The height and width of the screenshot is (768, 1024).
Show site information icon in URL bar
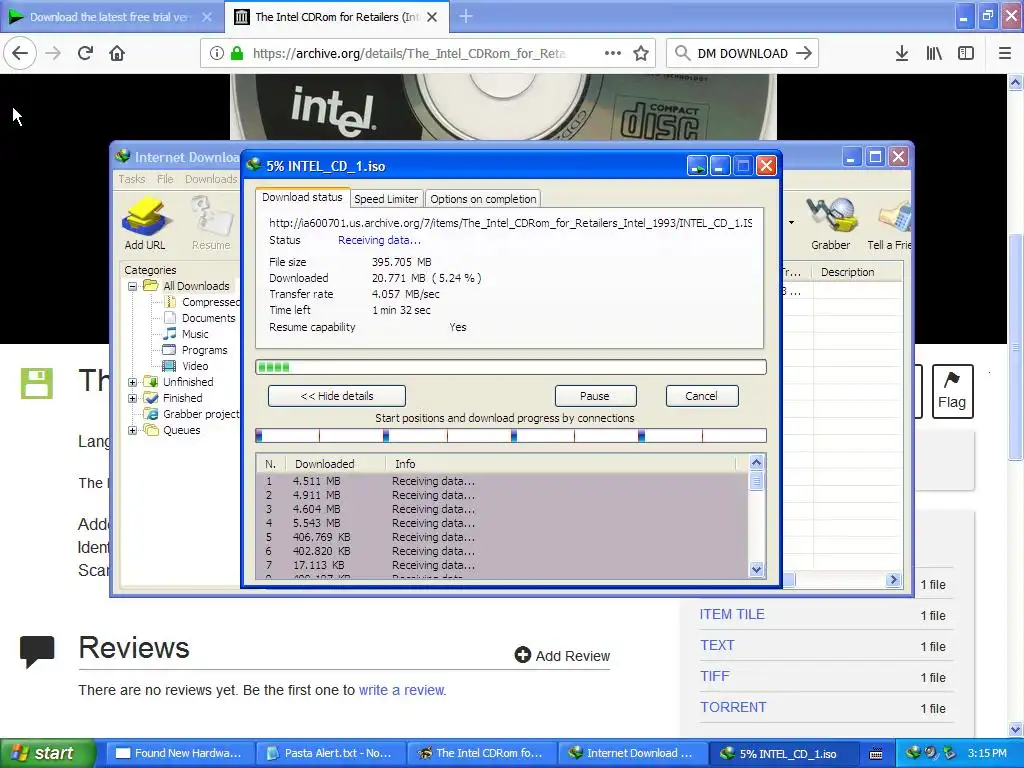(x=216, y=54)
